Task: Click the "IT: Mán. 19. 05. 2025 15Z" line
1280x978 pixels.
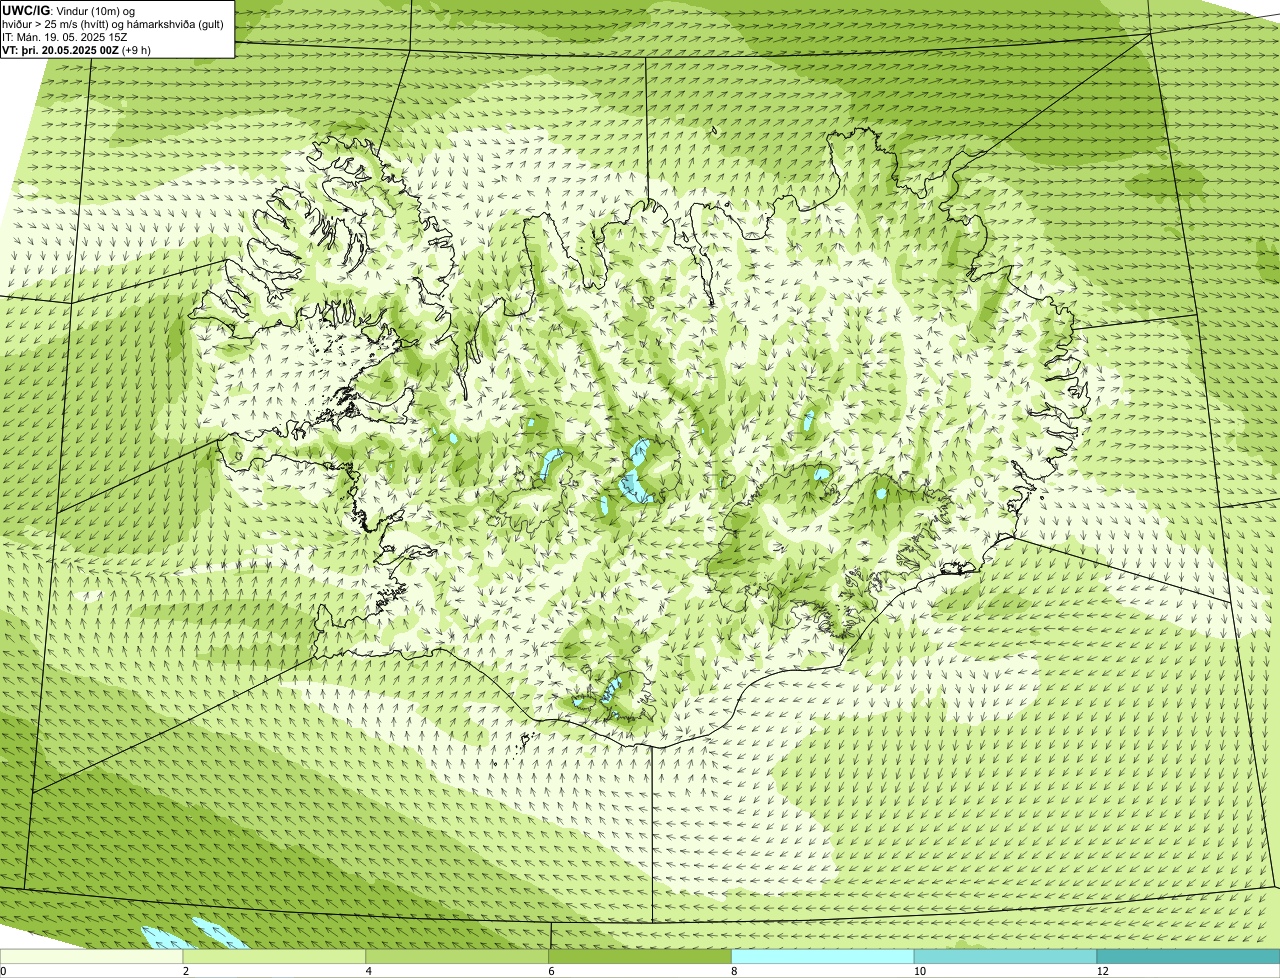Action: tap(65, 37)
